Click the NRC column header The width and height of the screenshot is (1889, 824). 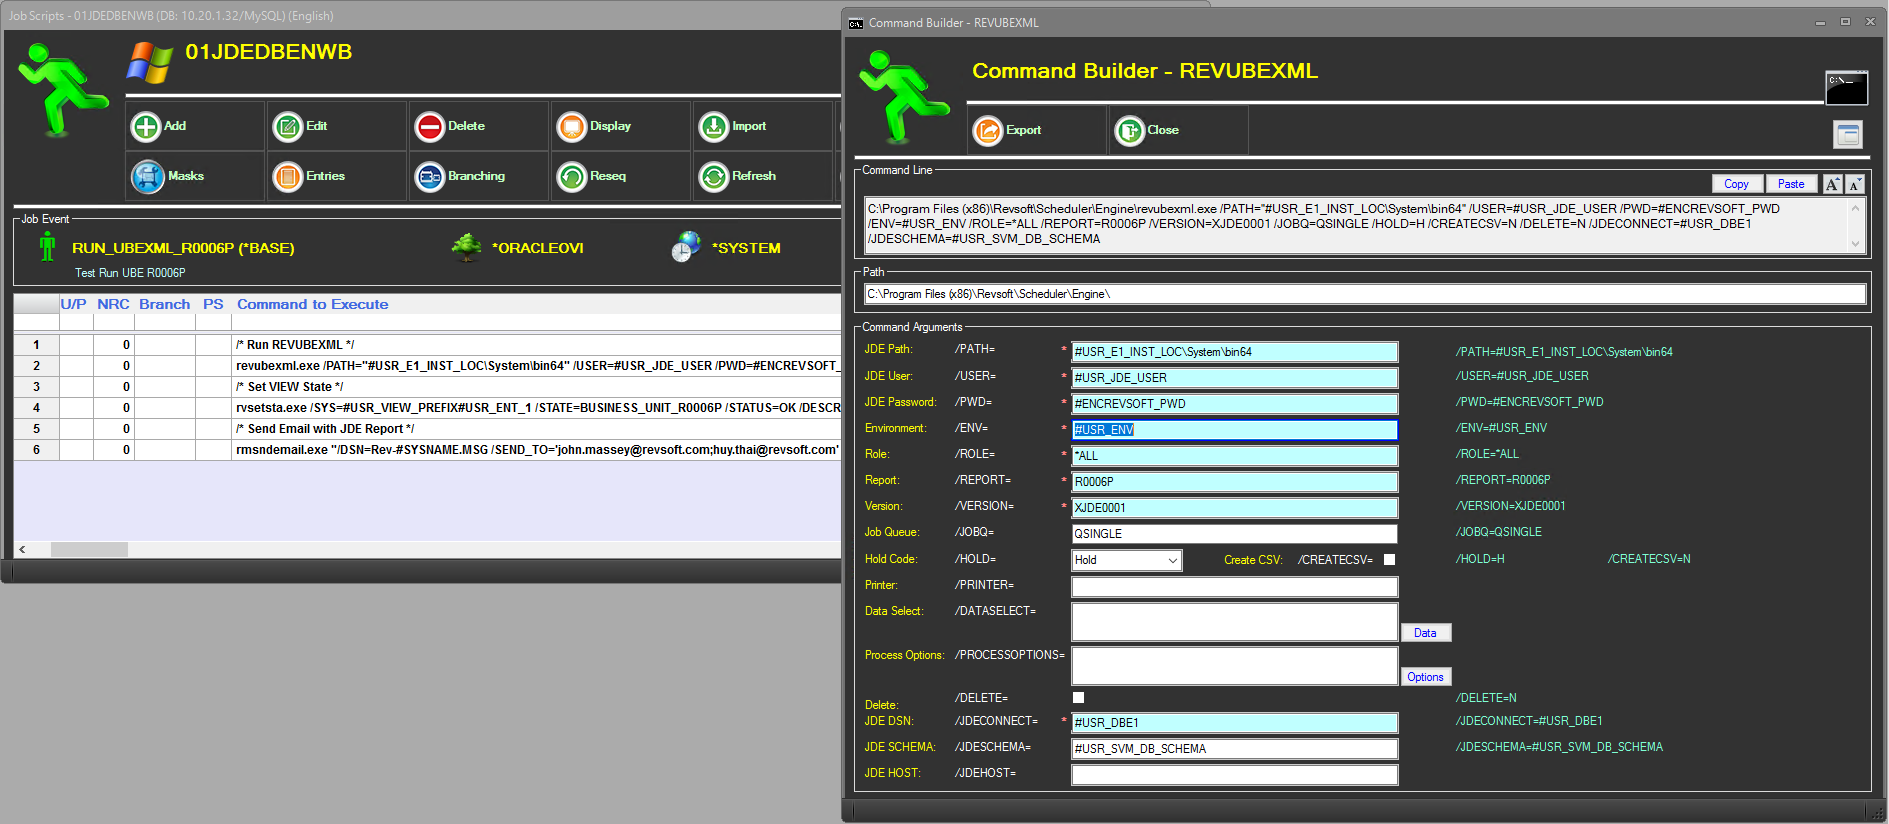[x=113, y=304]
